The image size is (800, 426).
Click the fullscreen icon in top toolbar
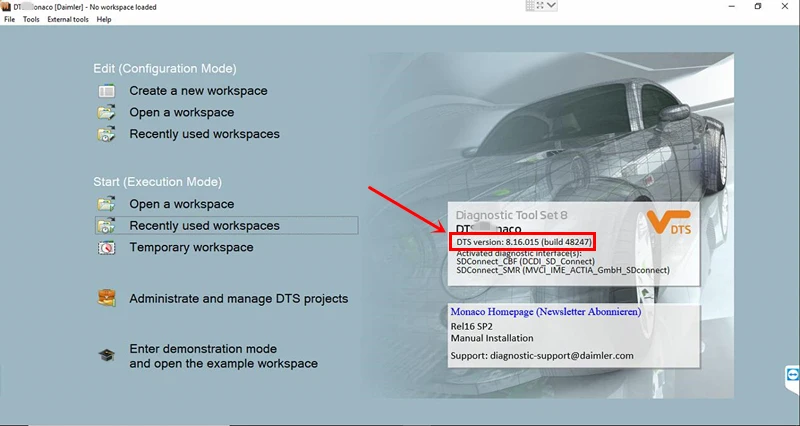point(540,6)
